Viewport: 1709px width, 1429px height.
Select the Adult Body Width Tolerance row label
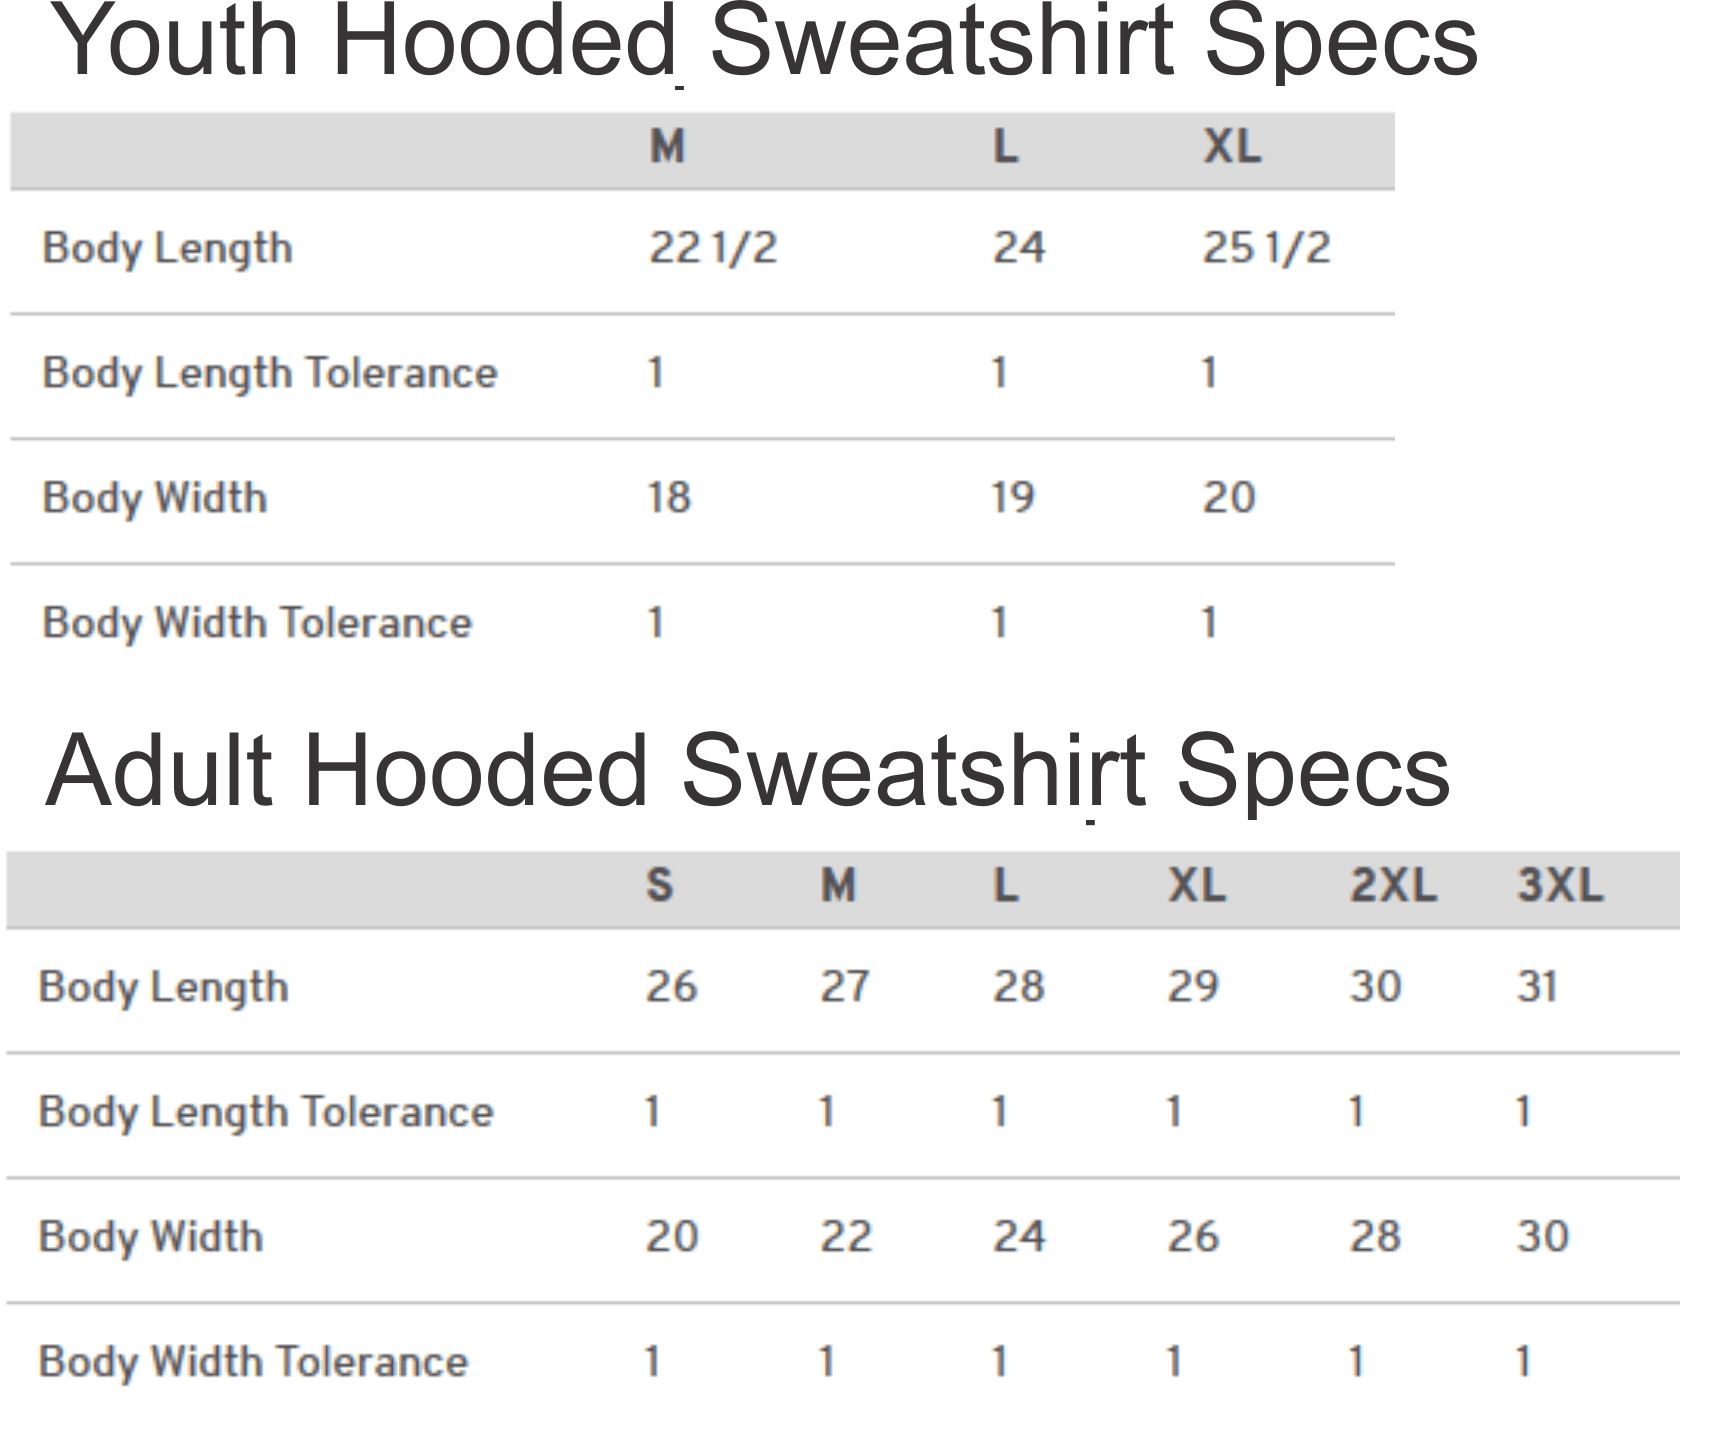click(x=253, y=1362)
